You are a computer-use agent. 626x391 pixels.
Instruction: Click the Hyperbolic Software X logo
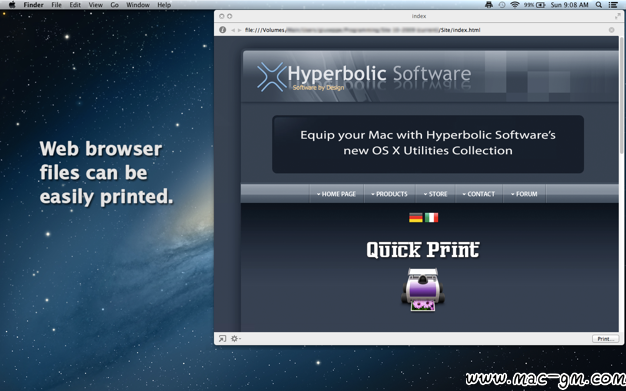272,76
